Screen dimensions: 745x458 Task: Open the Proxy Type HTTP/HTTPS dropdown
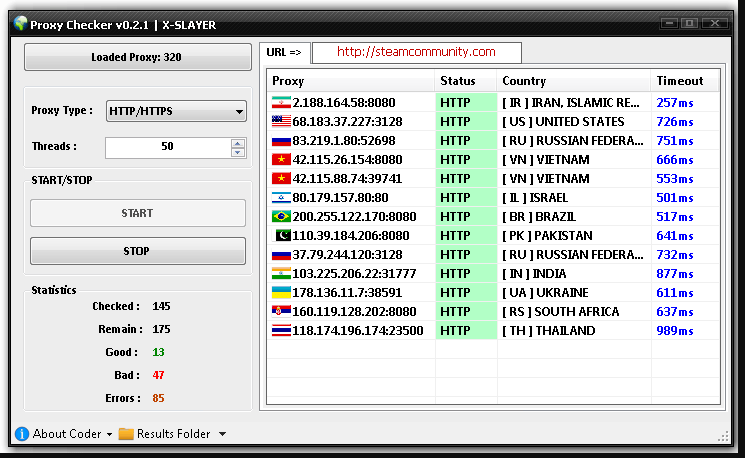pos(176,111)
